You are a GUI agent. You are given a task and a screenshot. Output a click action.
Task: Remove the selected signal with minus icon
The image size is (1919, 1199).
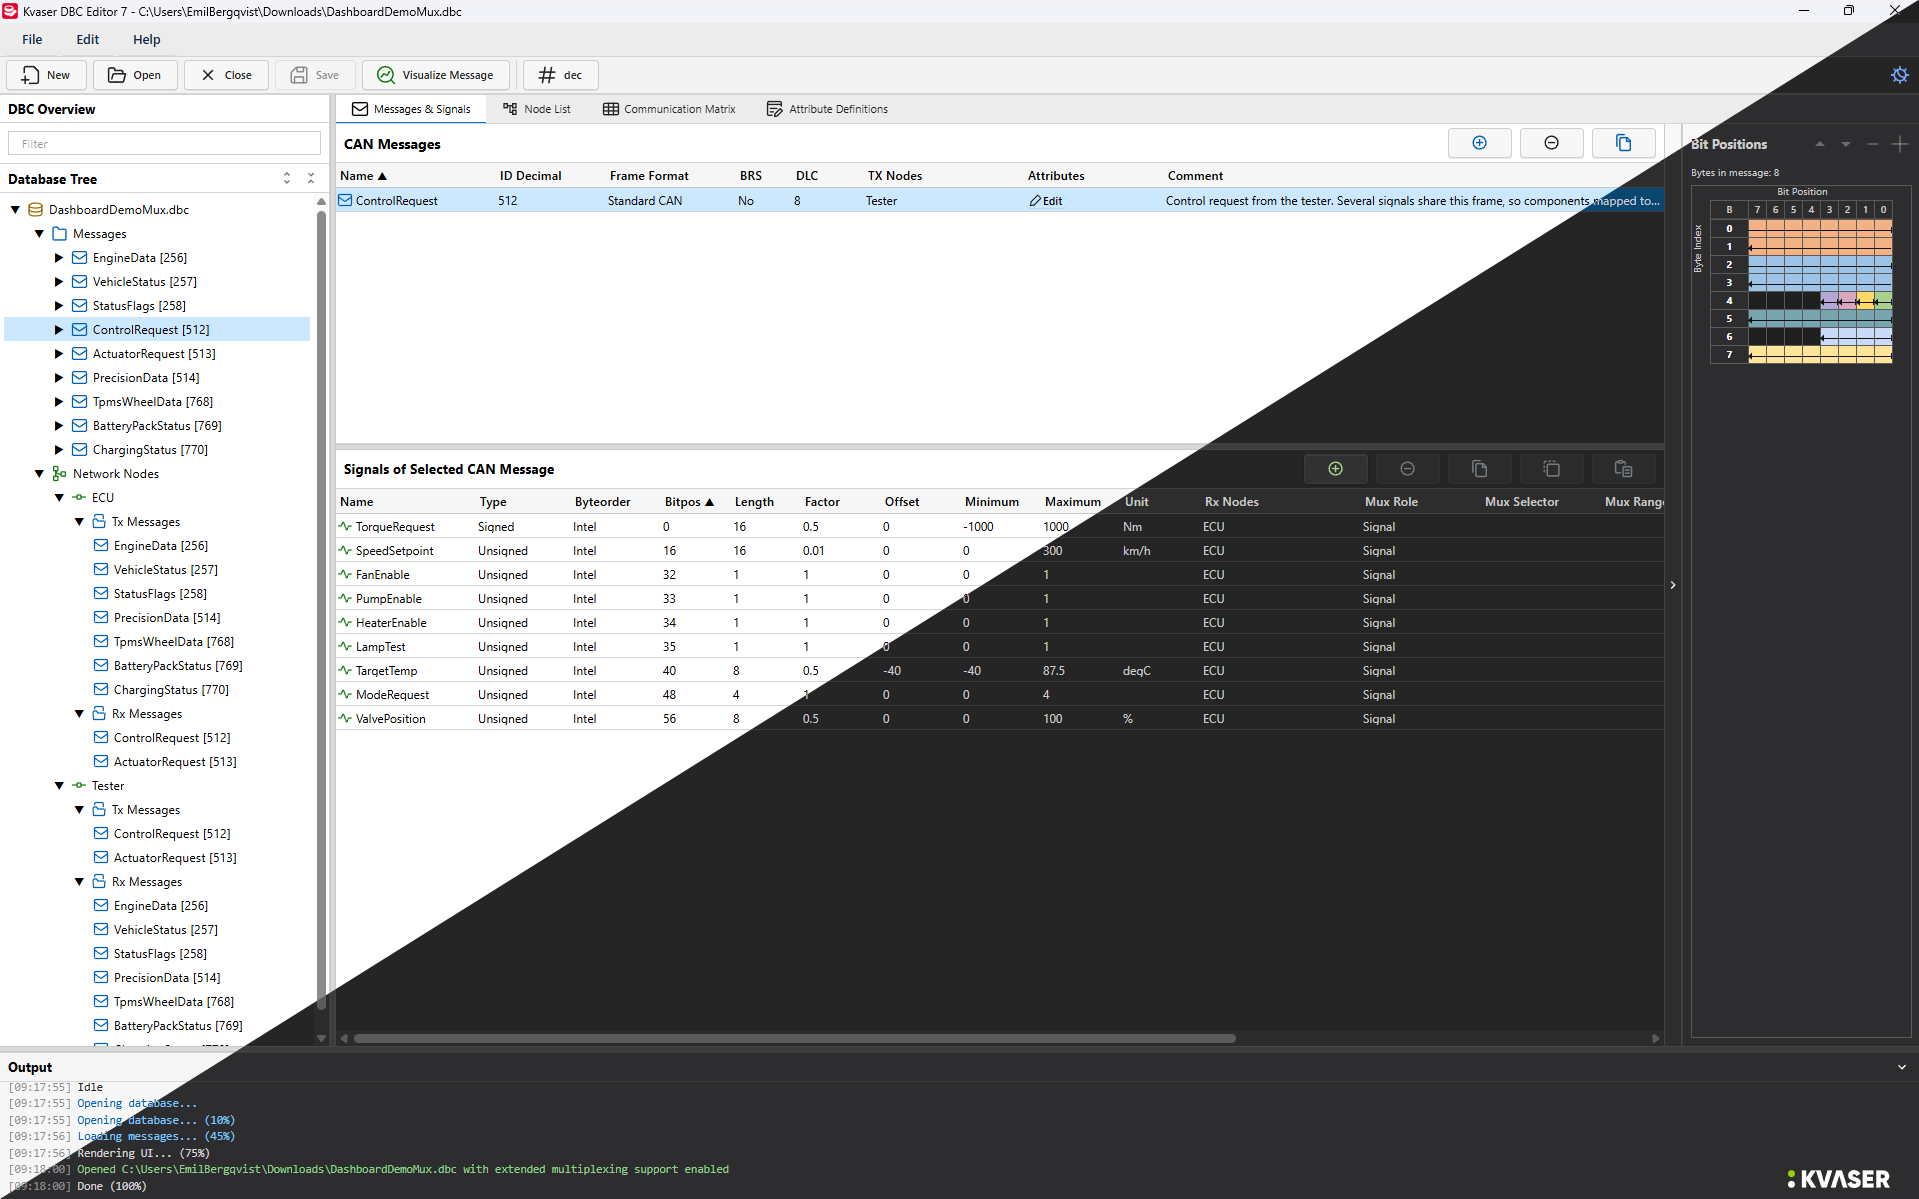(1407, 469)
